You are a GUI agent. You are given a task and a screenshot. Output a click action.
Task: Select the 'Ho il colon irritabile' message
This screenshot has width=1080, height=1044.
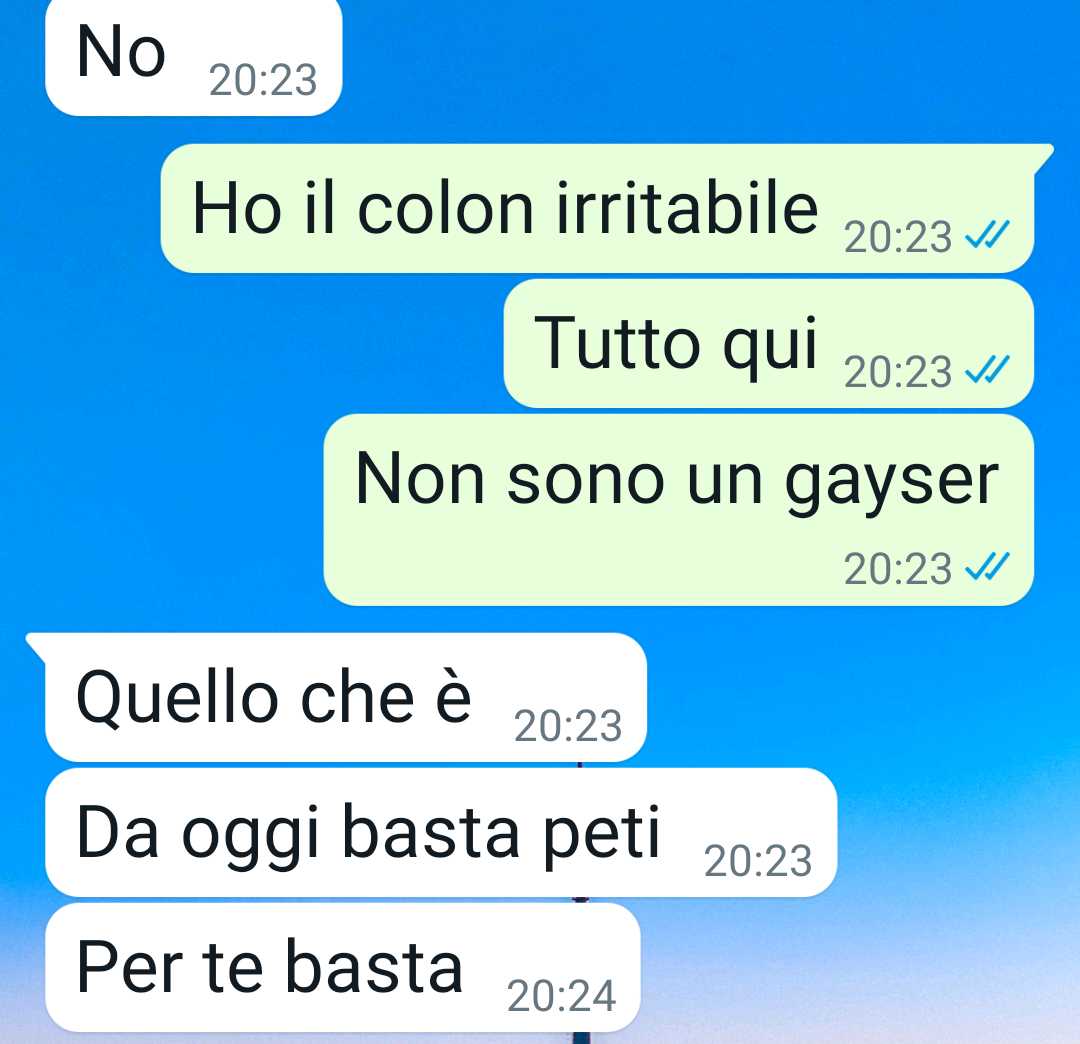[x=597, y=209]
